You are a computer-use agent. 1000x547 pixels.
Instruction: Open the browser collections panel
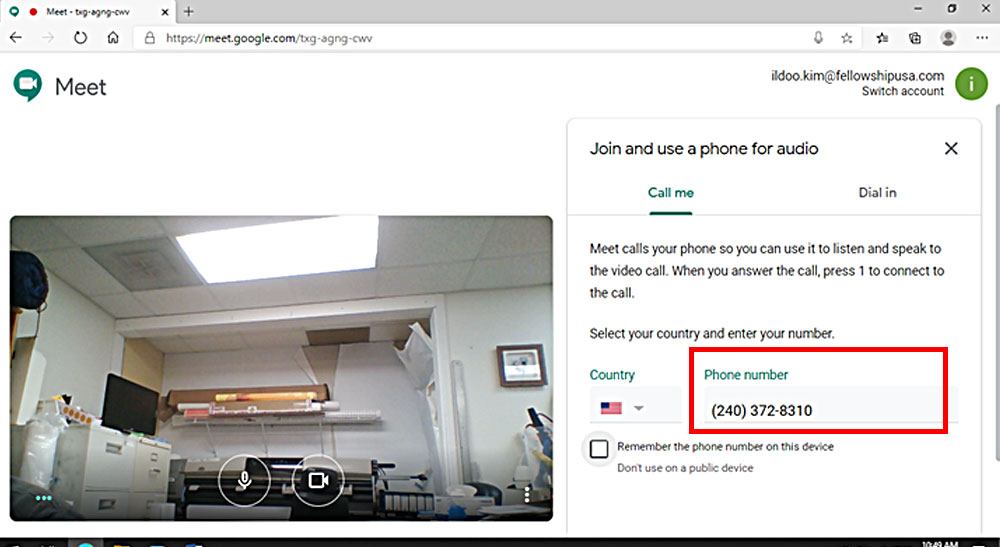click(915, 38)
